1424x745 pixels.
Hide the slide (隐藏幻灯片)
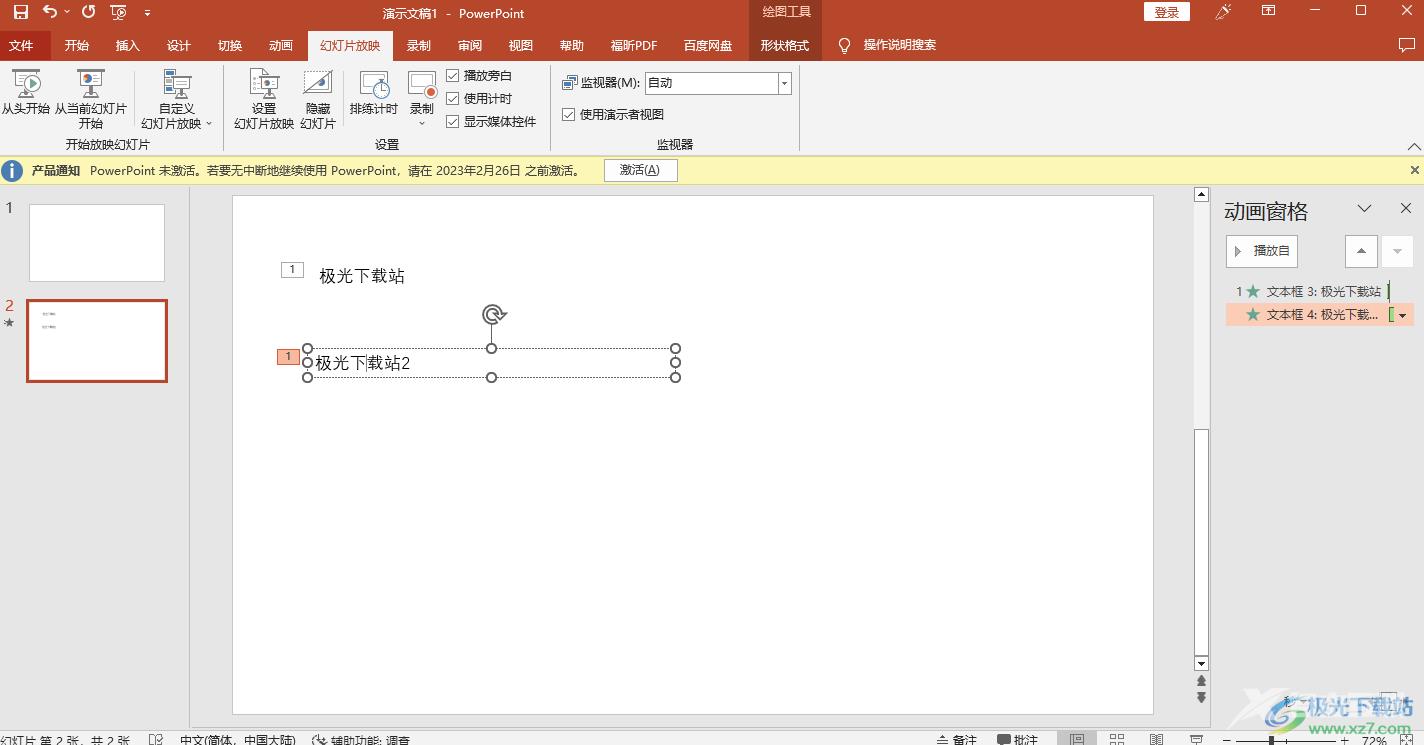pyautogui.click(x=318, y=100)
